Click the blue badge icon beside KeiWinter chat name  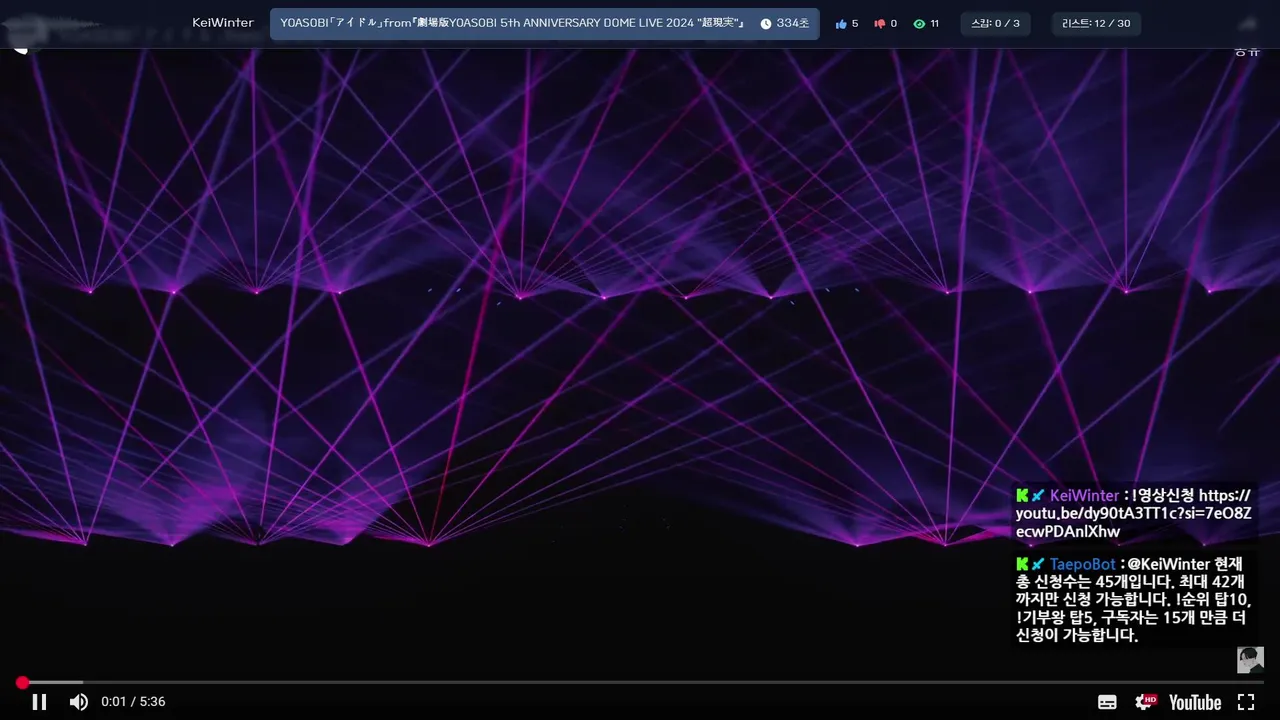[x=1038, y=495]
